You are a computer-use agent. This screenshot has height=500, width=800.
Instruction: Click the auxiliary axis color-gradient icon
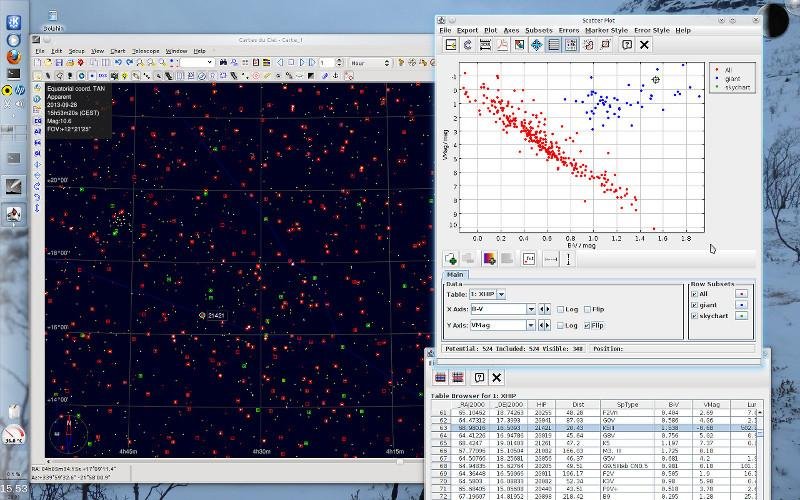(x=489, y=258)
